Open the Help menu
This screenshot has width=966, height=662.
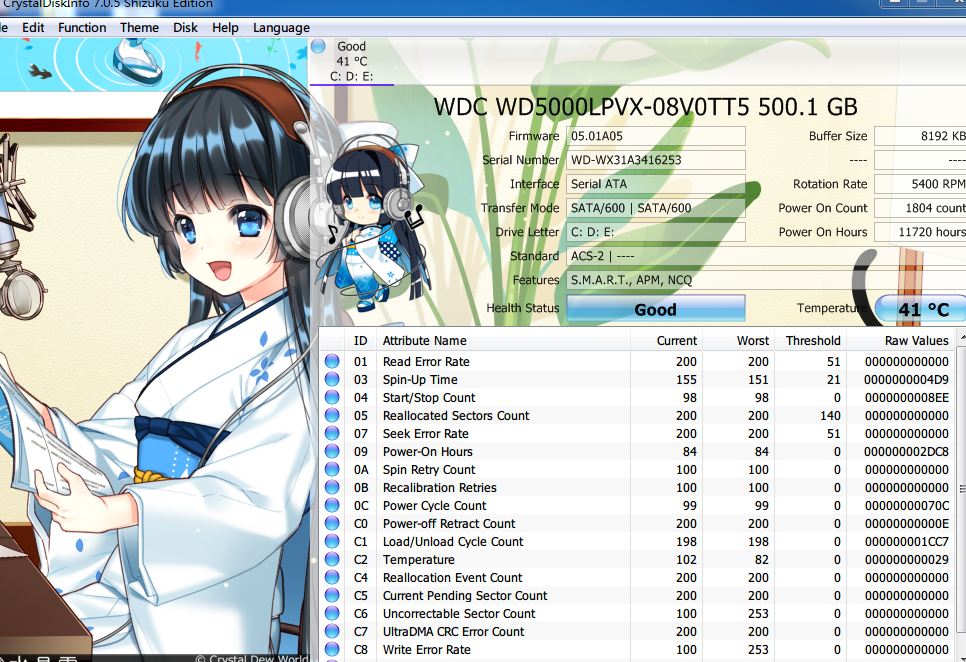pyautogui.click(x=225, y=28)
